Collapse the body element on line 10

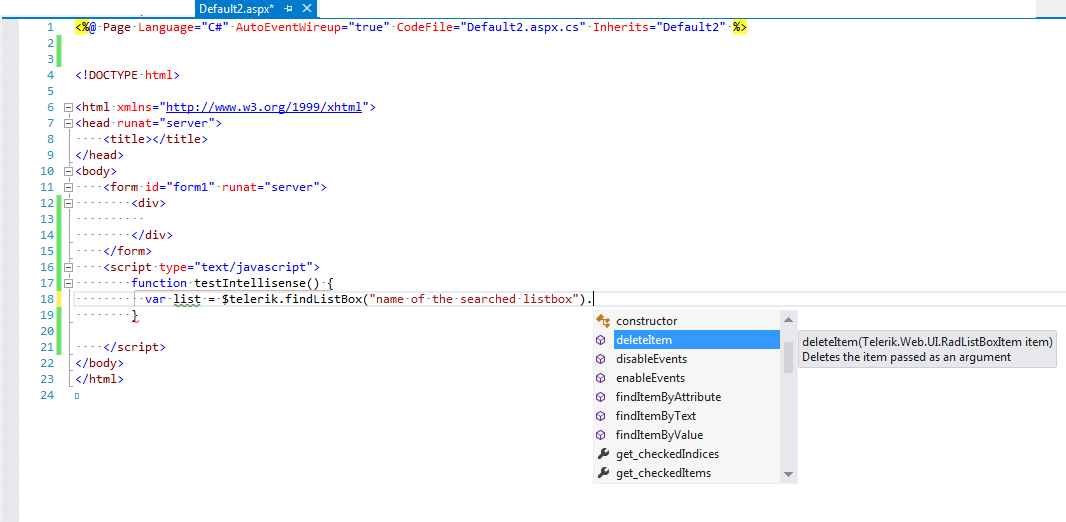(67, 171)
